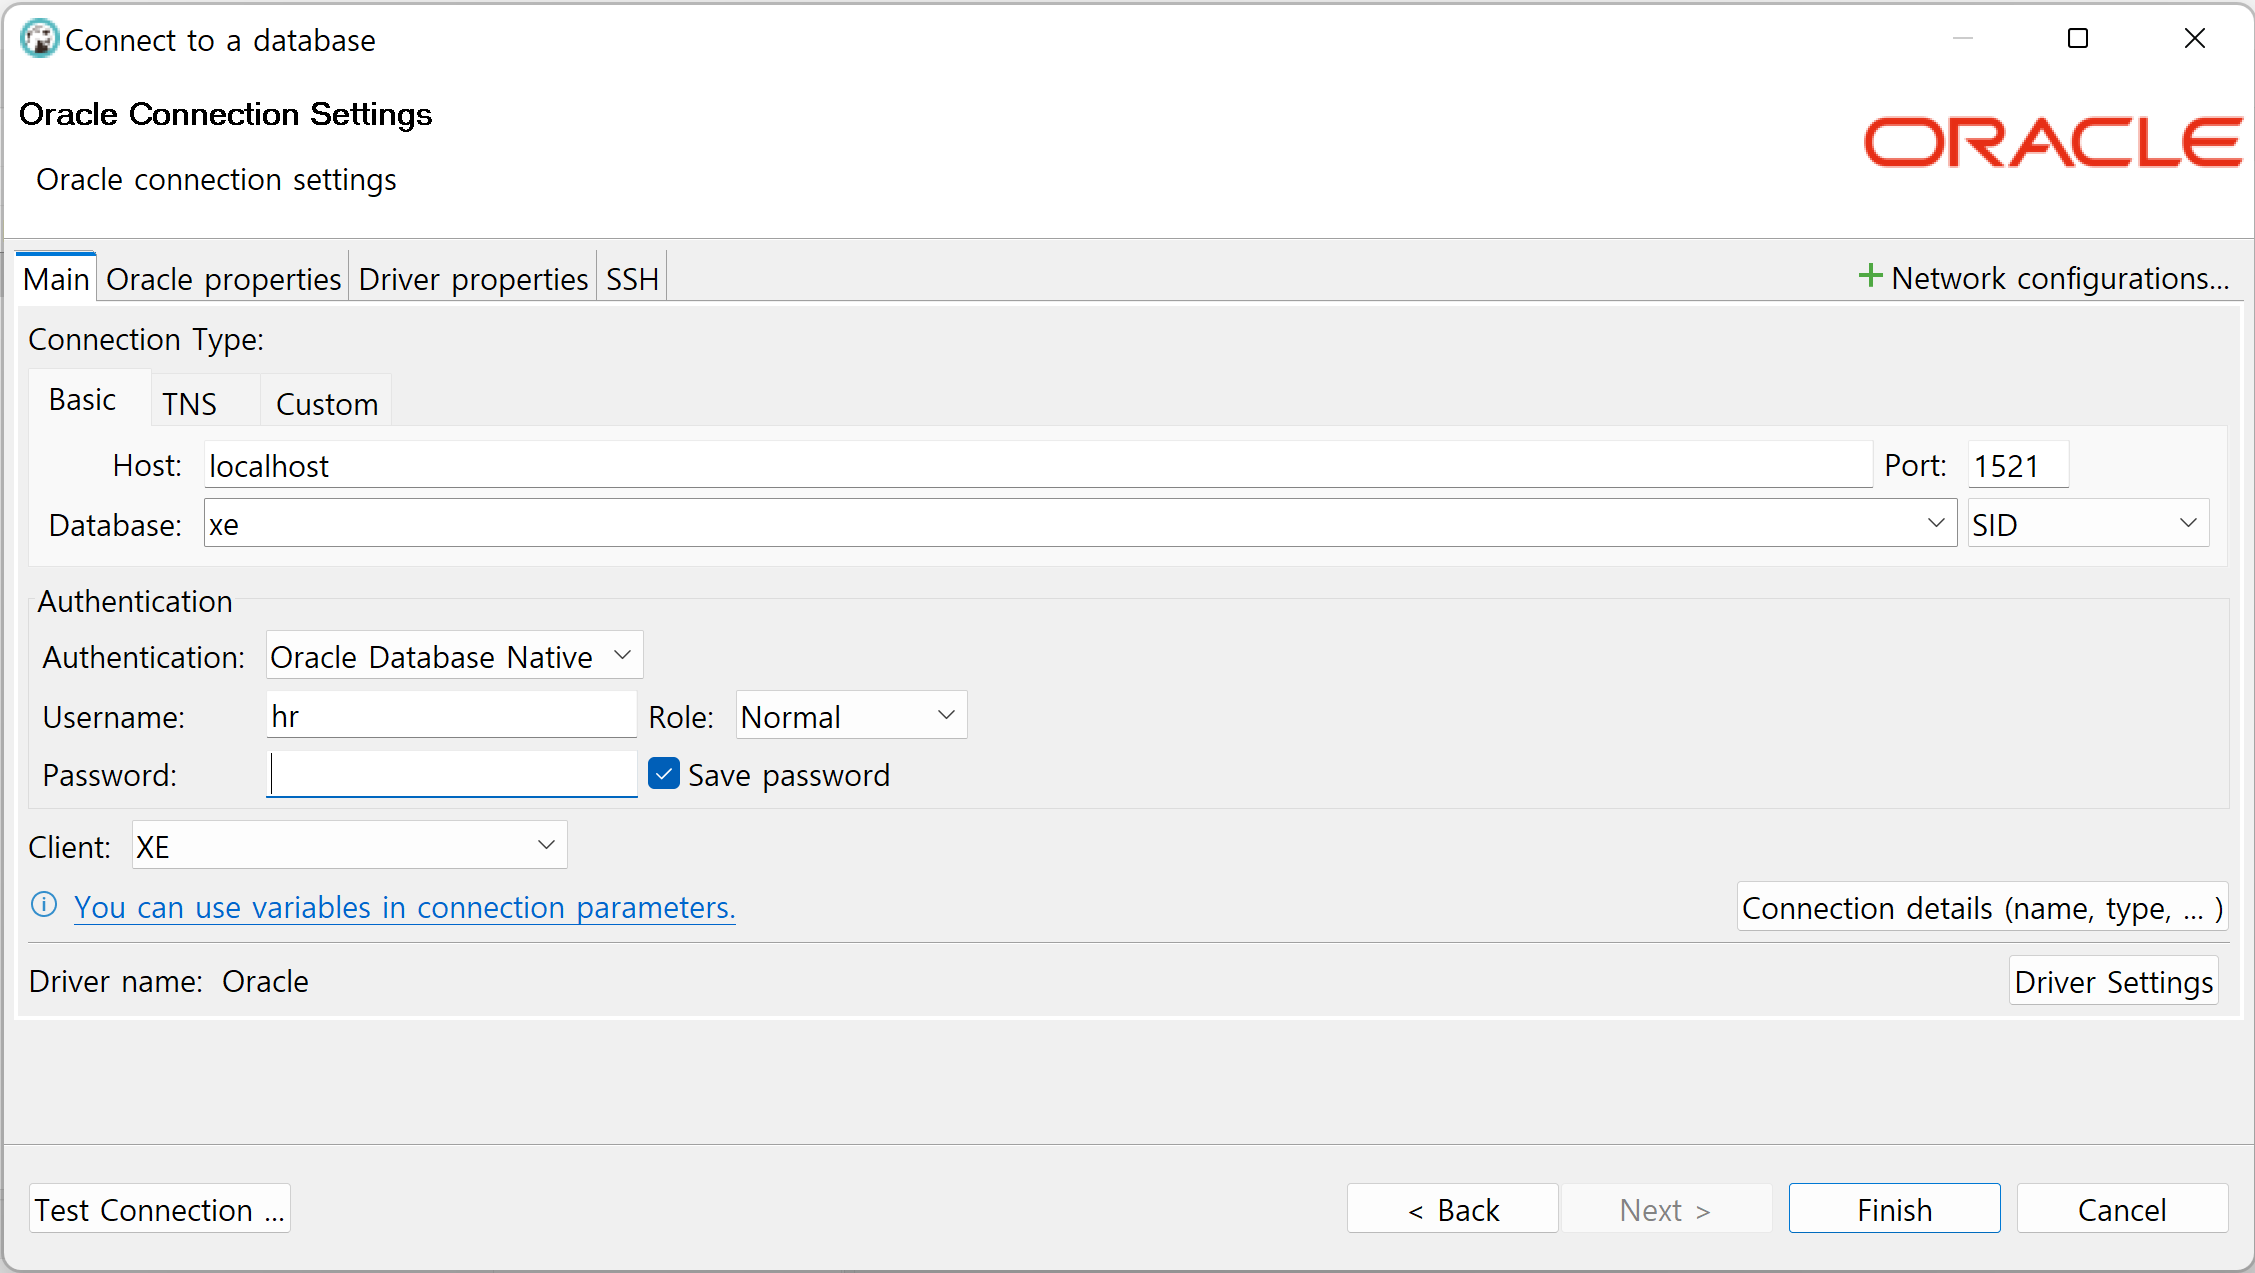This screenshot has width=2255, height=1273.
Task: Click the 'Driver name: Oracle' text
Action: click(168, 981)
